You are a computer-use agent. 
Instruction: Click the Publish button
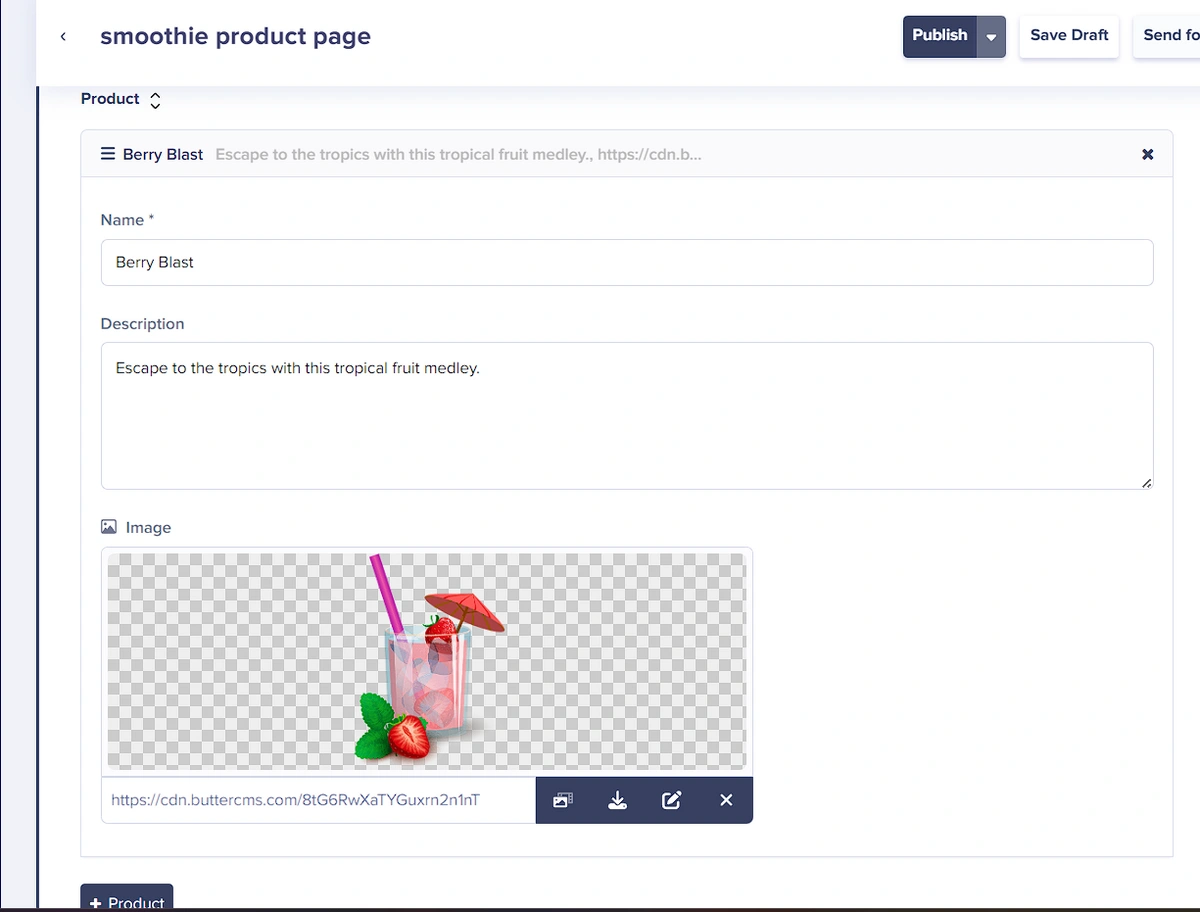[x=939, y=36]
